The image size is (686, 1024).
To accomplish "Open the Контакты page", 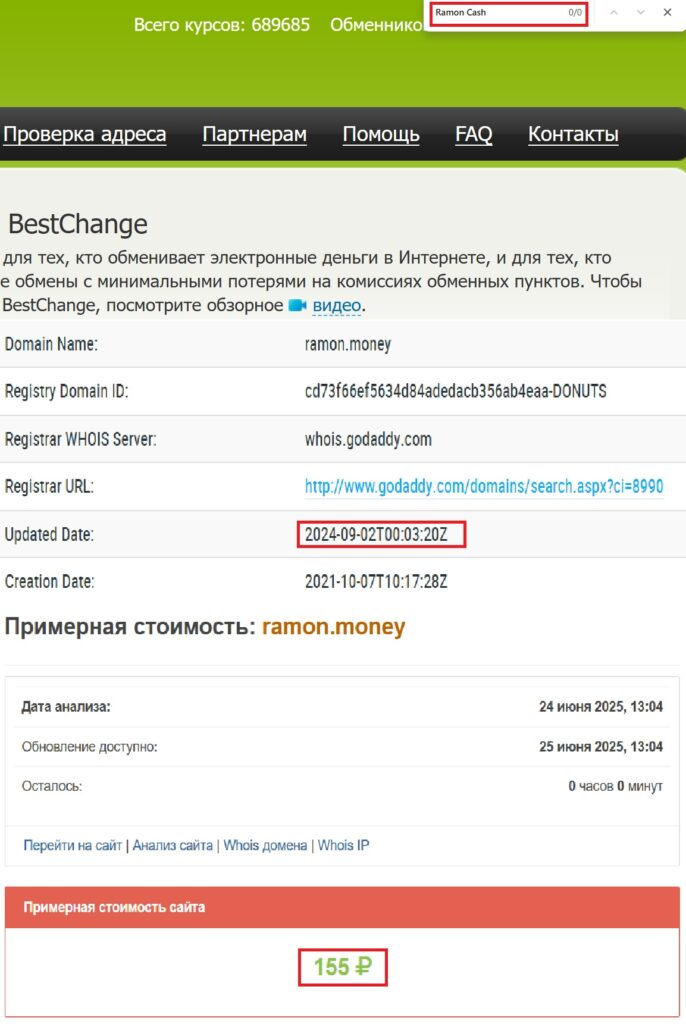I will pos(573,134).
